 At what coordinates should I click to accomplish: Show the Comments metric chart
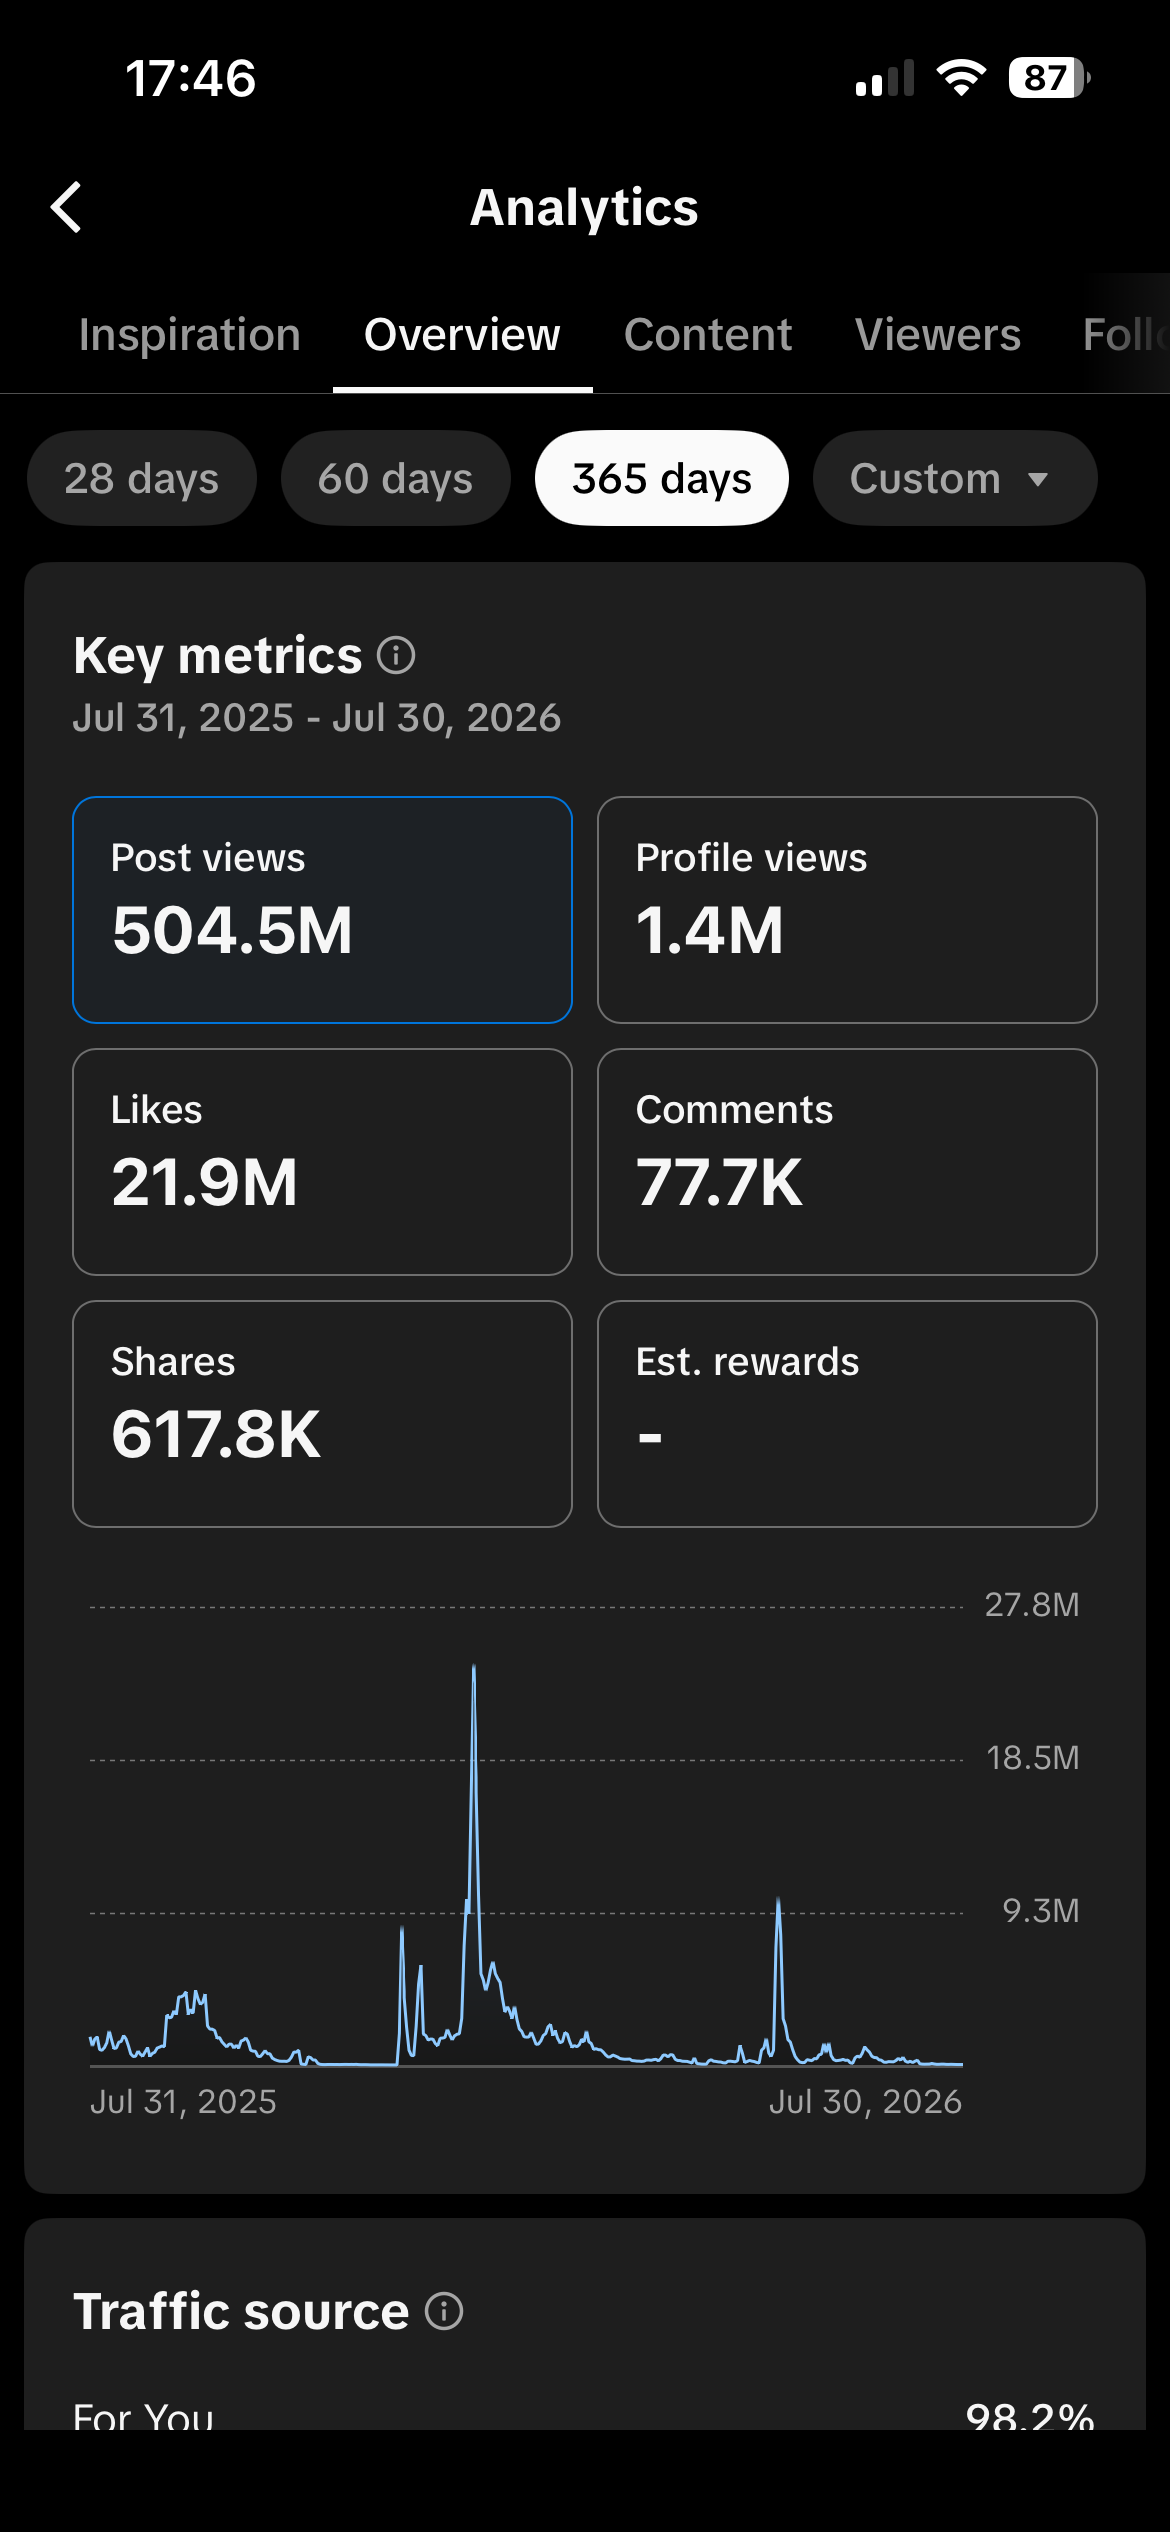tap(847, 1162)
